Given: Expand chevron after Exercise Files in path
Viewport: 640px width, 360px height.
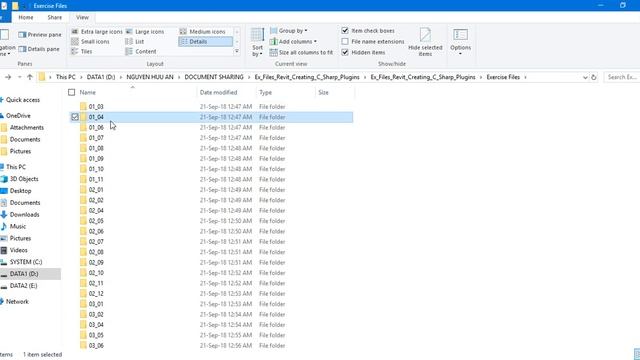Looking at the screenshot, I should click(x=525, y=77).
